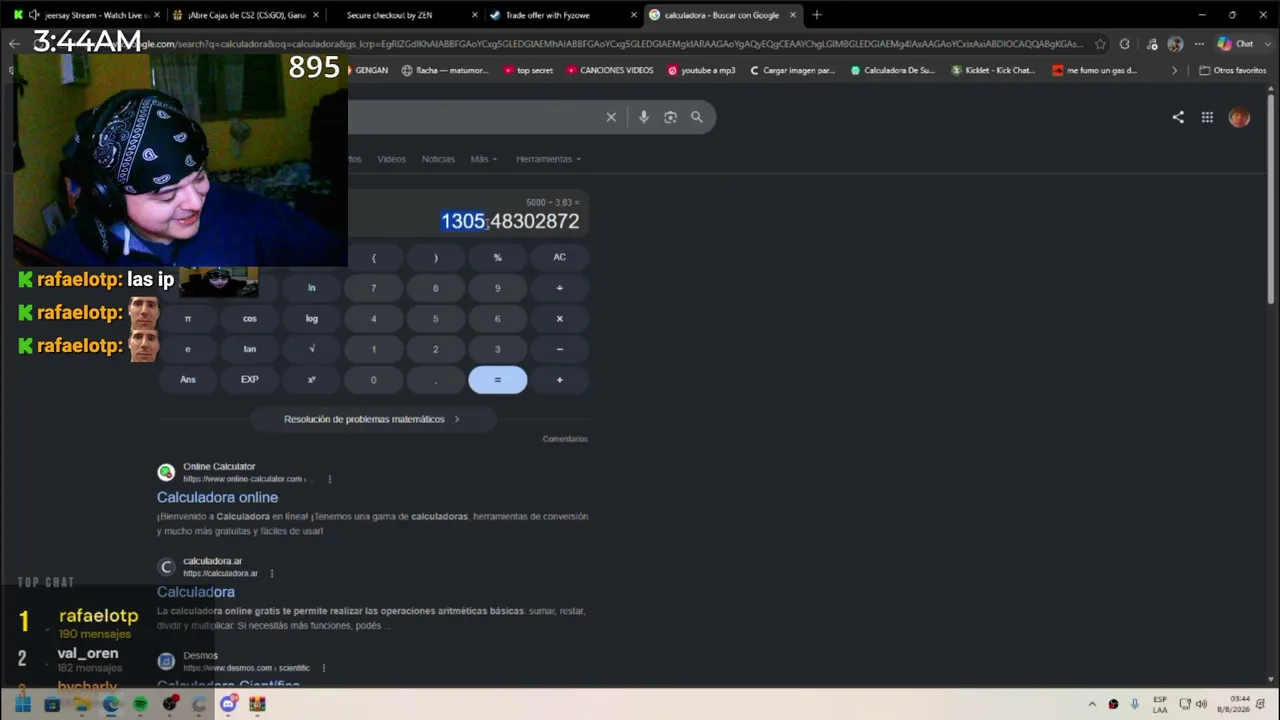Click the calculator multiply button
The width and height of the screenshot is (1280, 720).
pos(559,319)
